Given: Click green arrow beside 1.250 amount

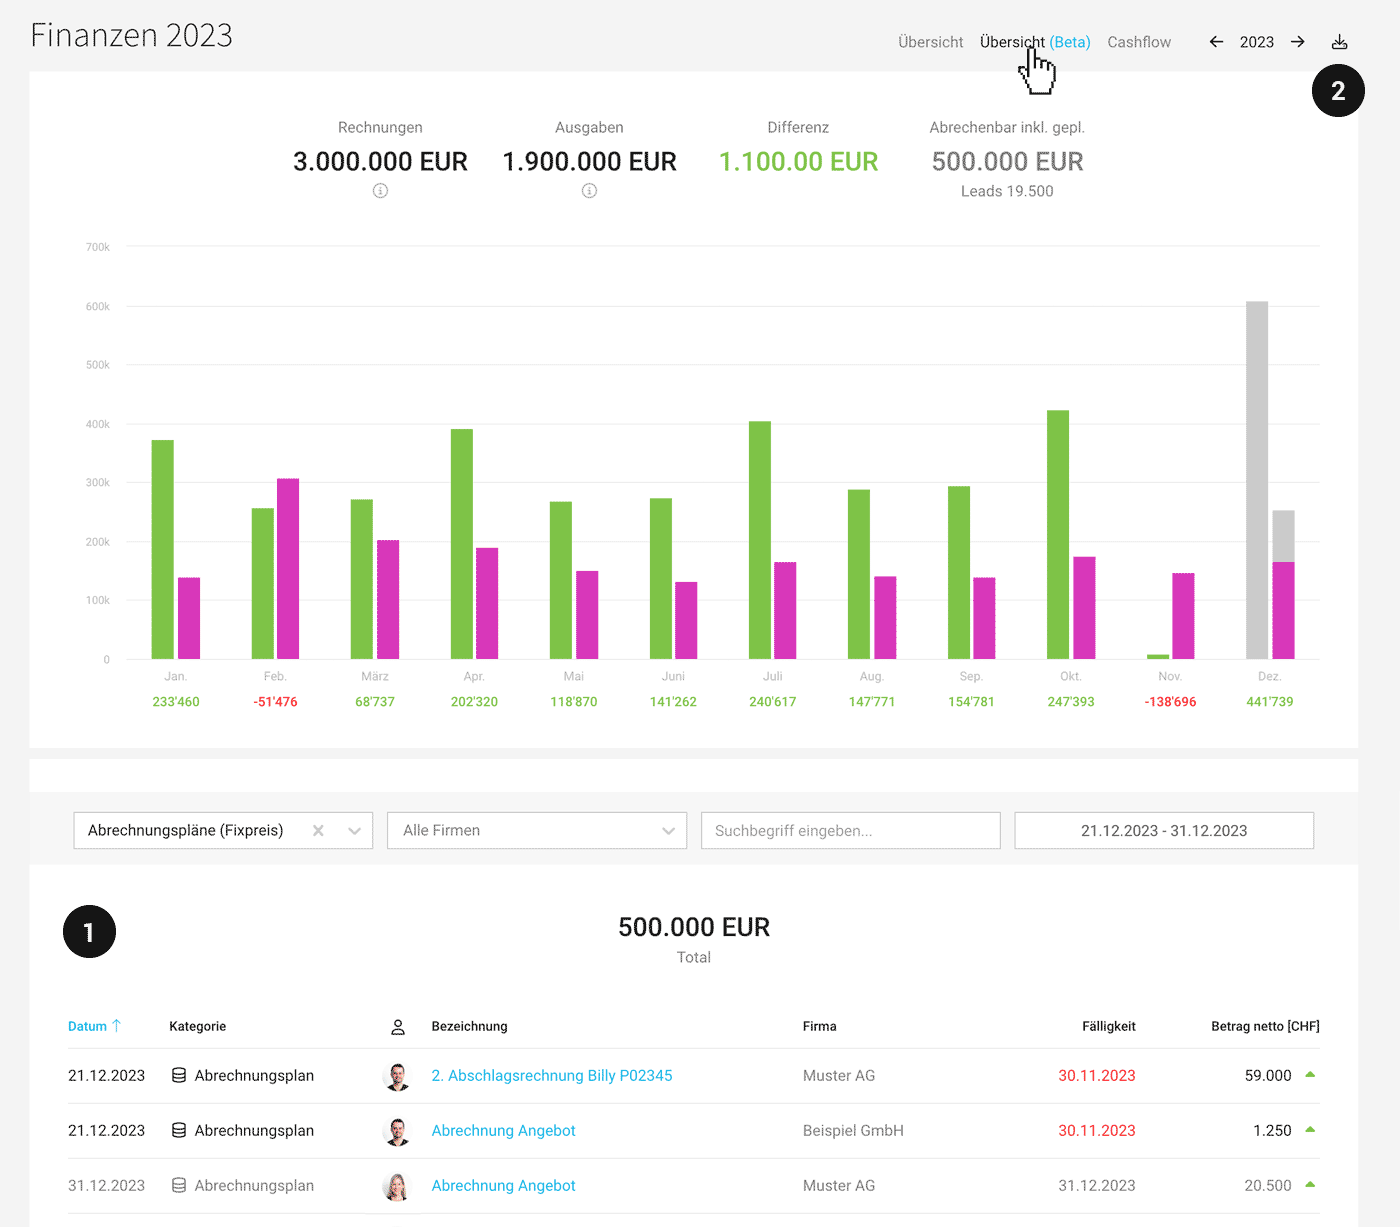Looking at the screenshot, I should 1310,1130.
